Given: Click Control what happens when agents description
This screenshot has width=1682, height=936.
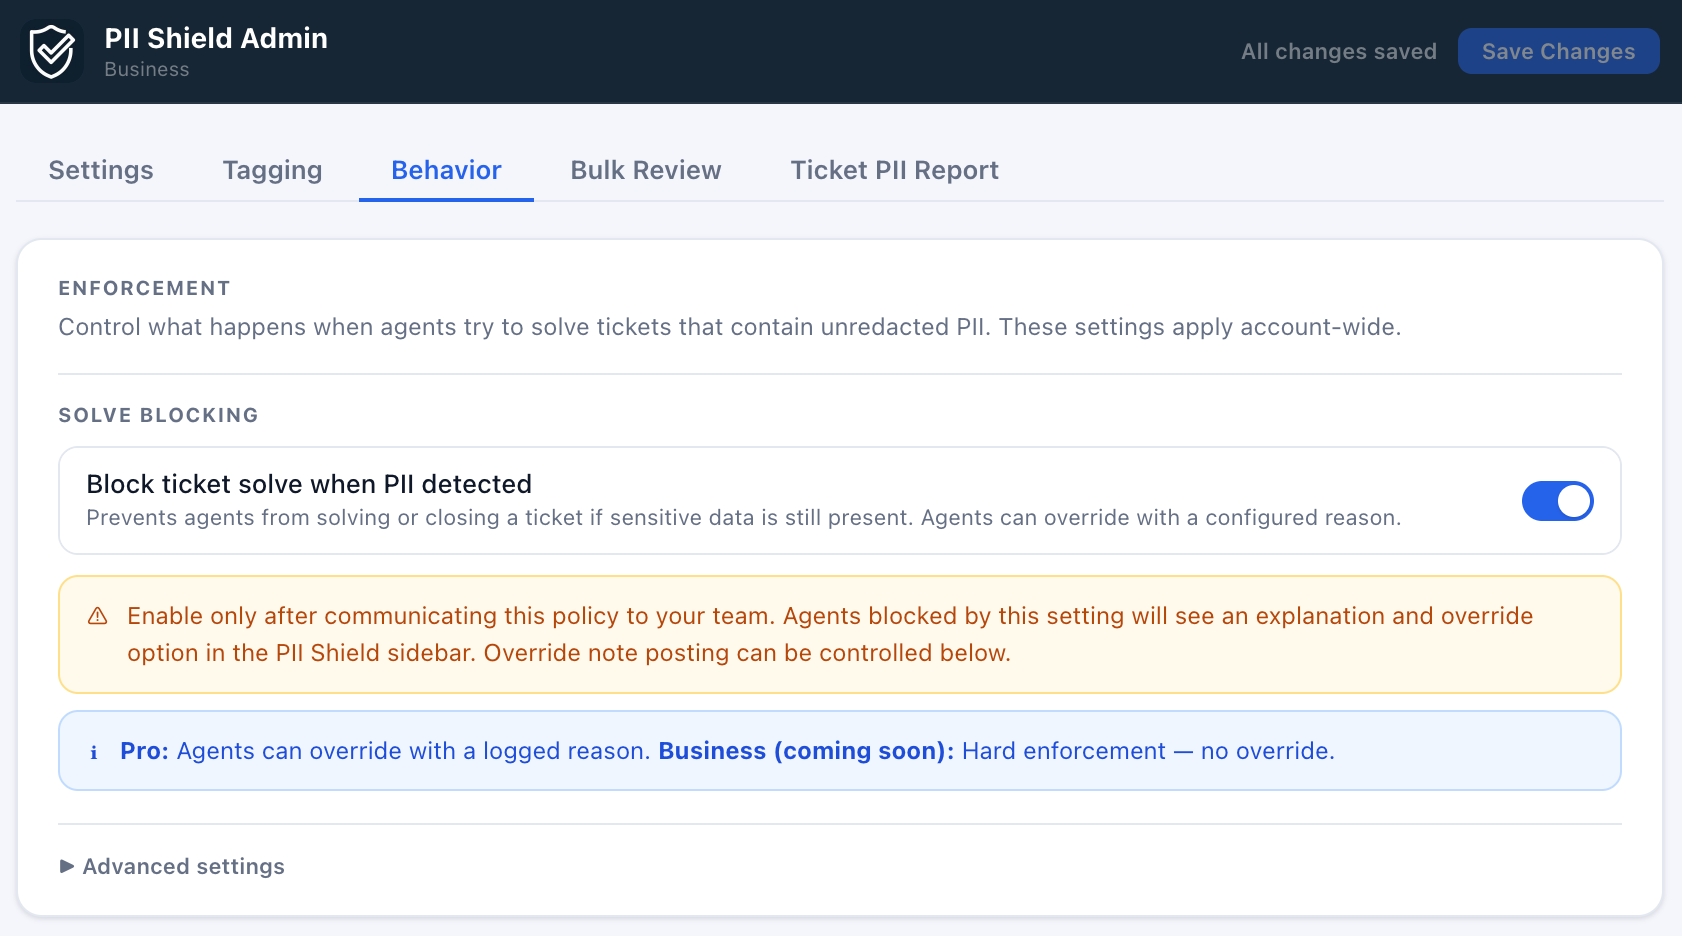Looking at the screenshot, I should [730, 327].
